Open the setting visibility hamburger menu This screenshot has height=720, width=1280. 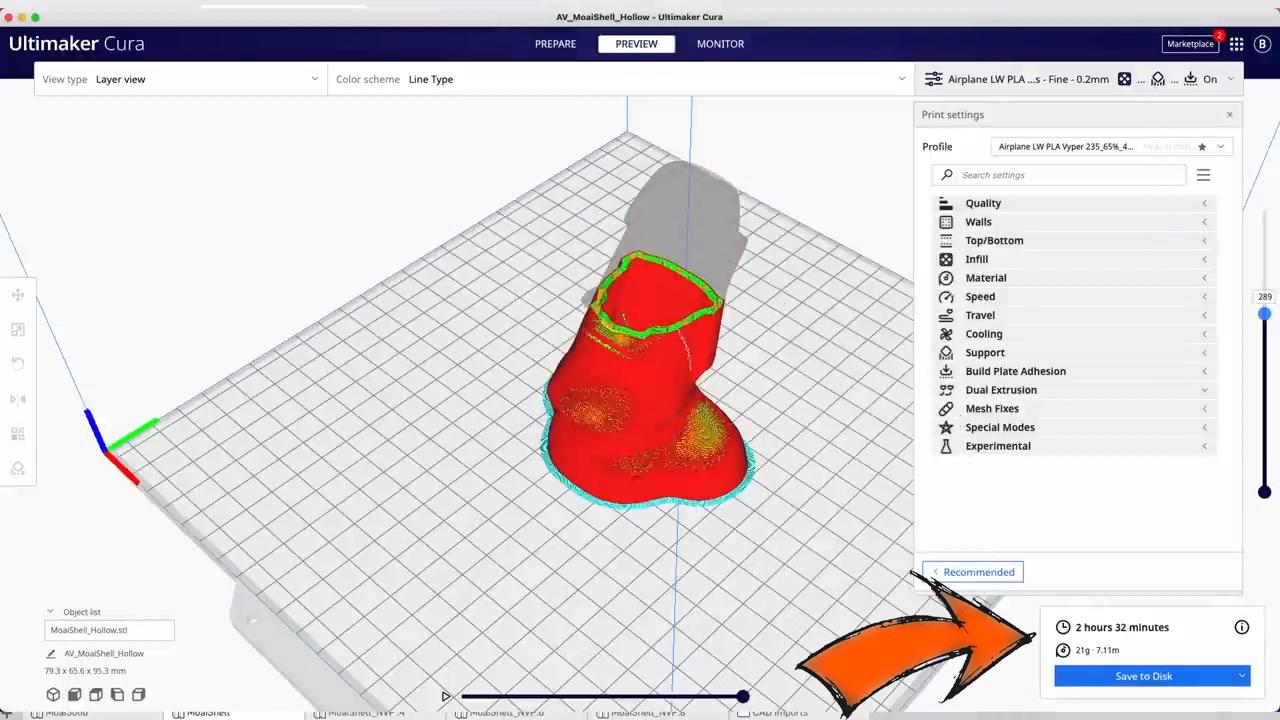[1203, 175]
